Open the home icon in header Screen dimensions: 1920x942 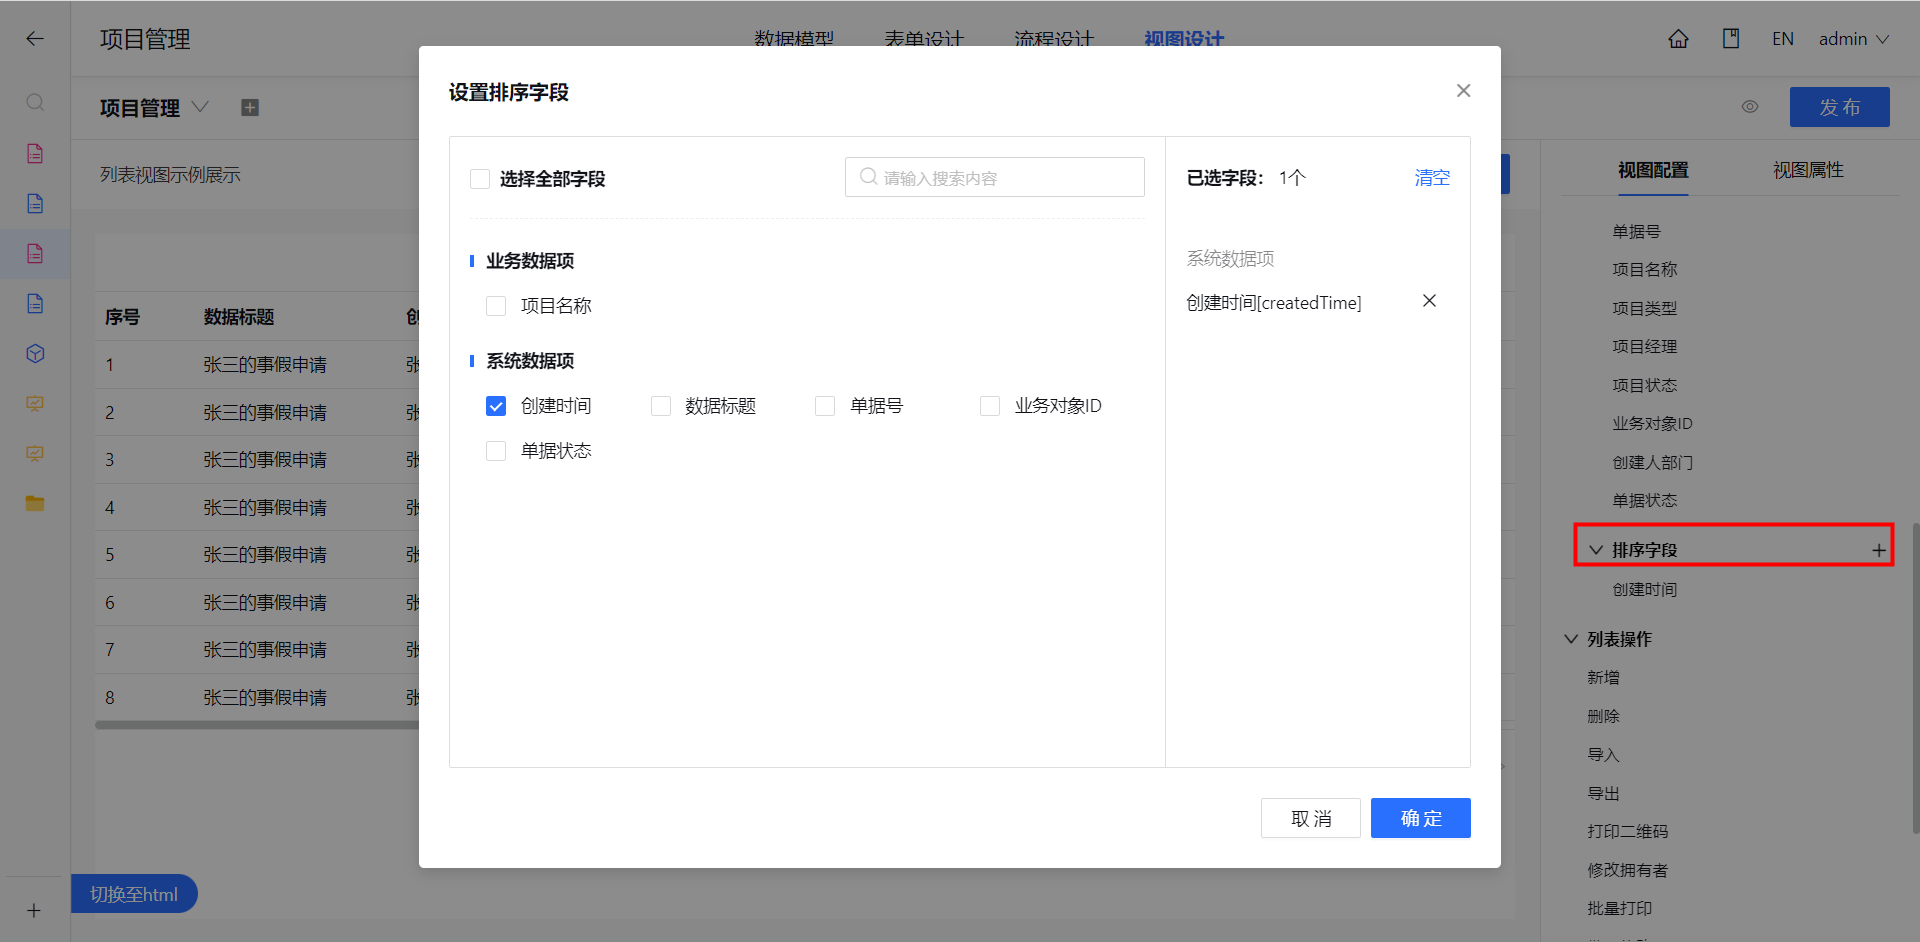[1678, 39]
